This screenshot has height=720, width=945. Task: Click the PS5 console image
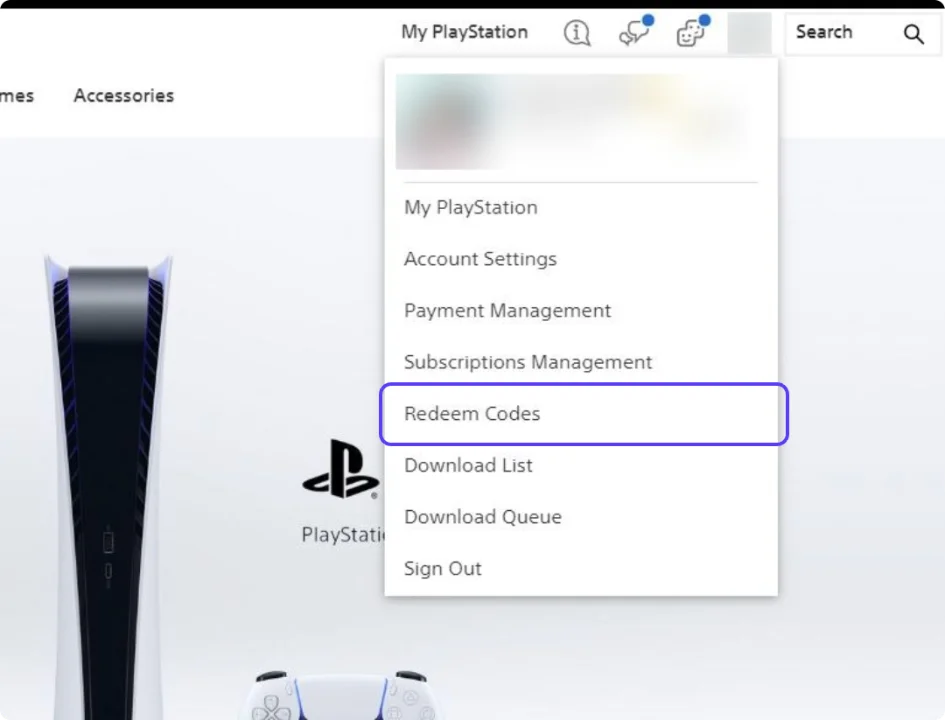[108, 486]
